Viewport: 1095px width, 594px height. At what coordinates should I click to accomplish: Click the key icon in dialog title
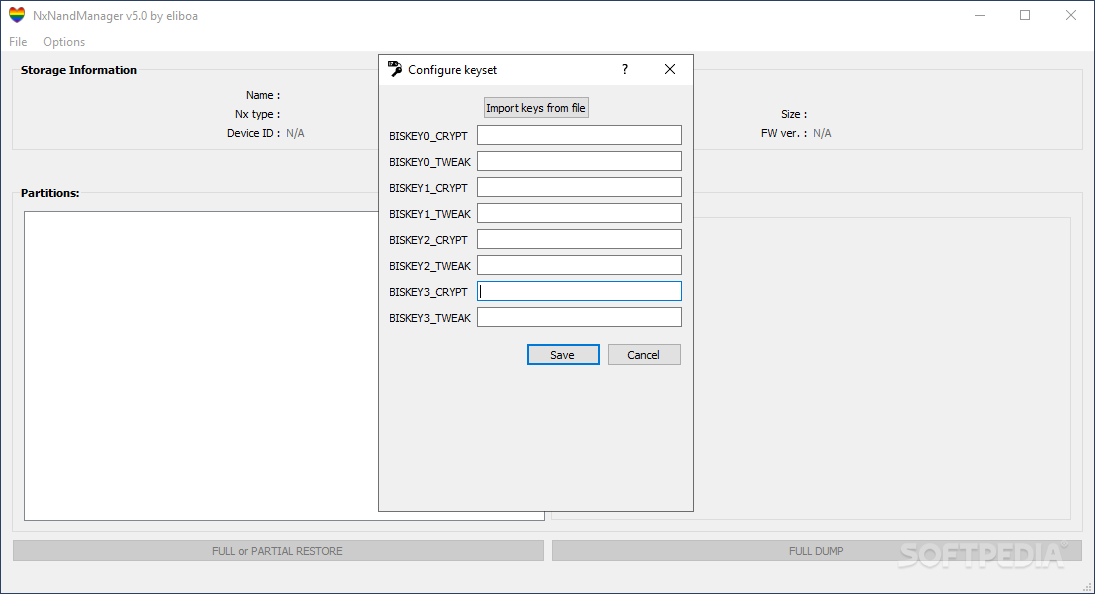pyautogui.click(x=395, y=68)
